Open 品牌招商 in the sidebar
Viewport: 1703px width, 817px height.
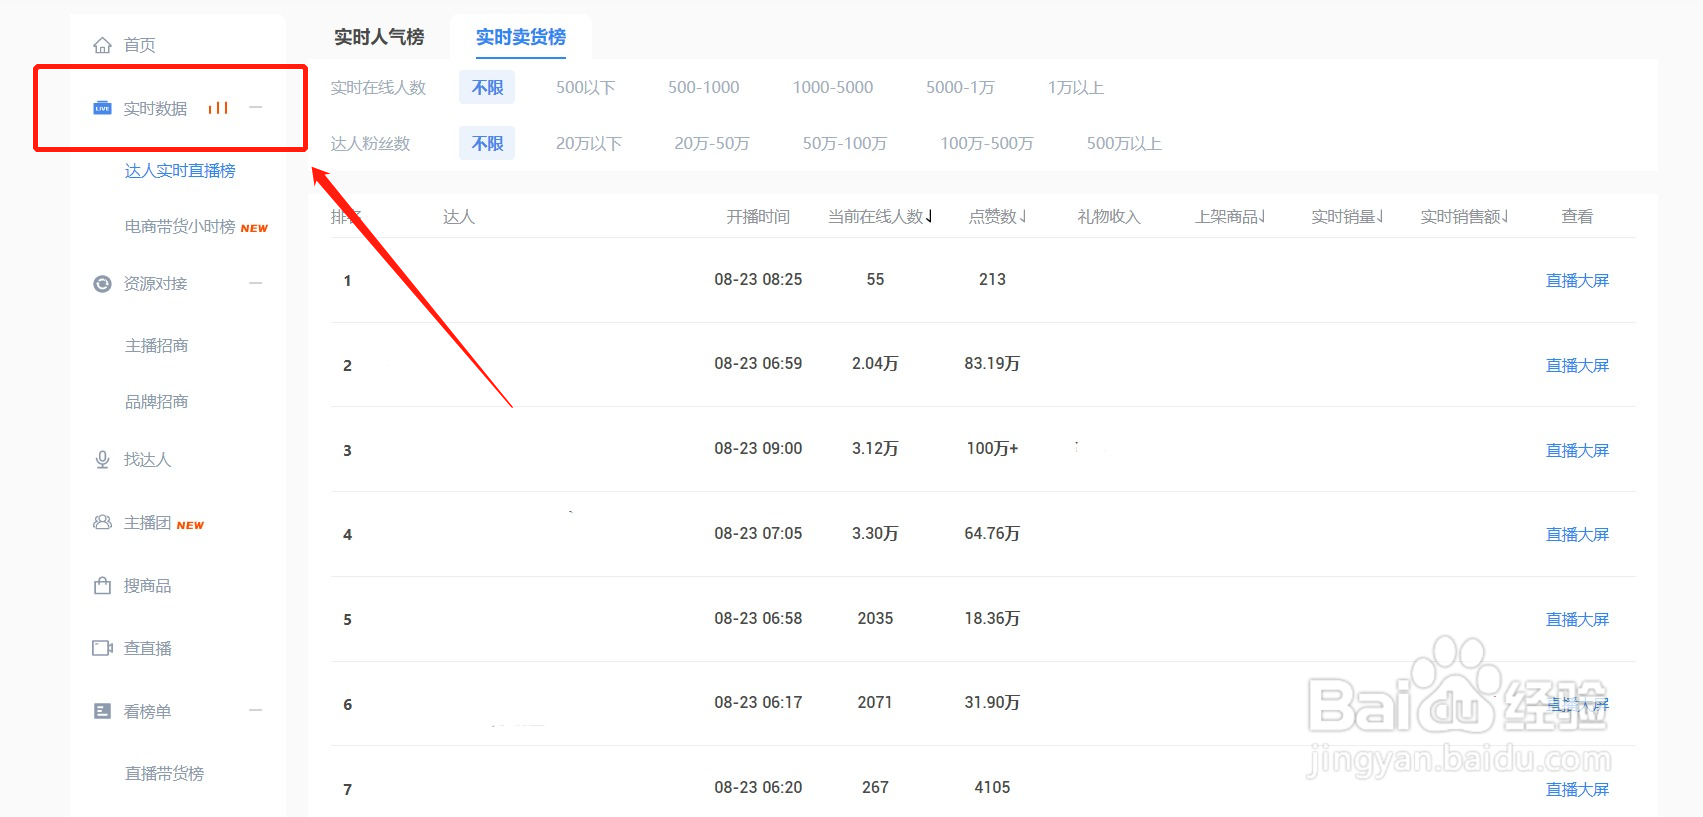point(156,402)
